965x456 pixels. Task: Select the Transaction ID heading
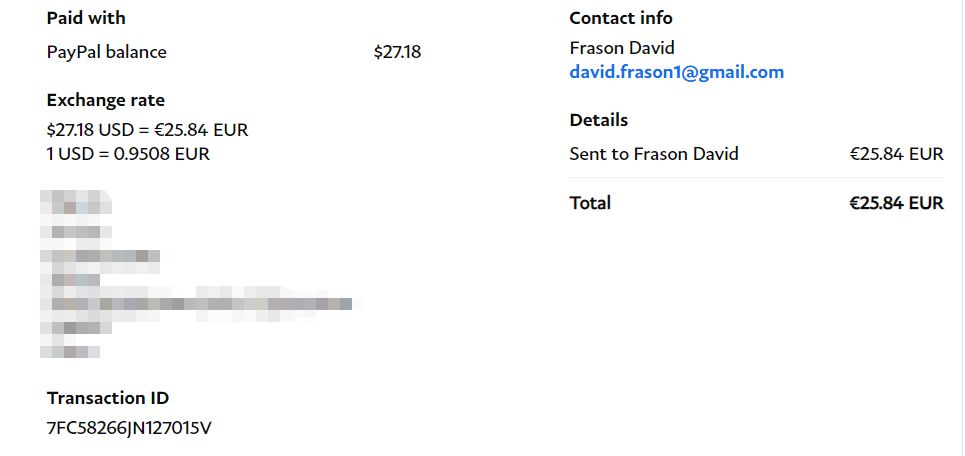[x=108, y=398]
